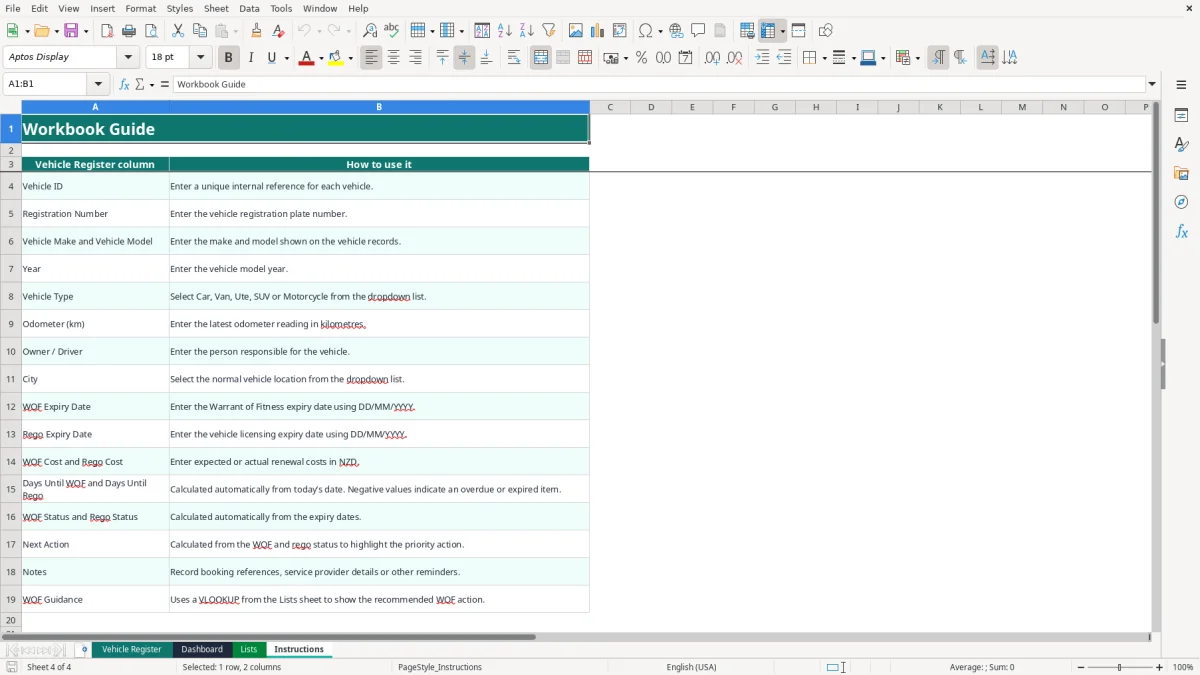Click the row 10 header
The height and width of the screenshot is (675, 1200).
pos(11,351)
